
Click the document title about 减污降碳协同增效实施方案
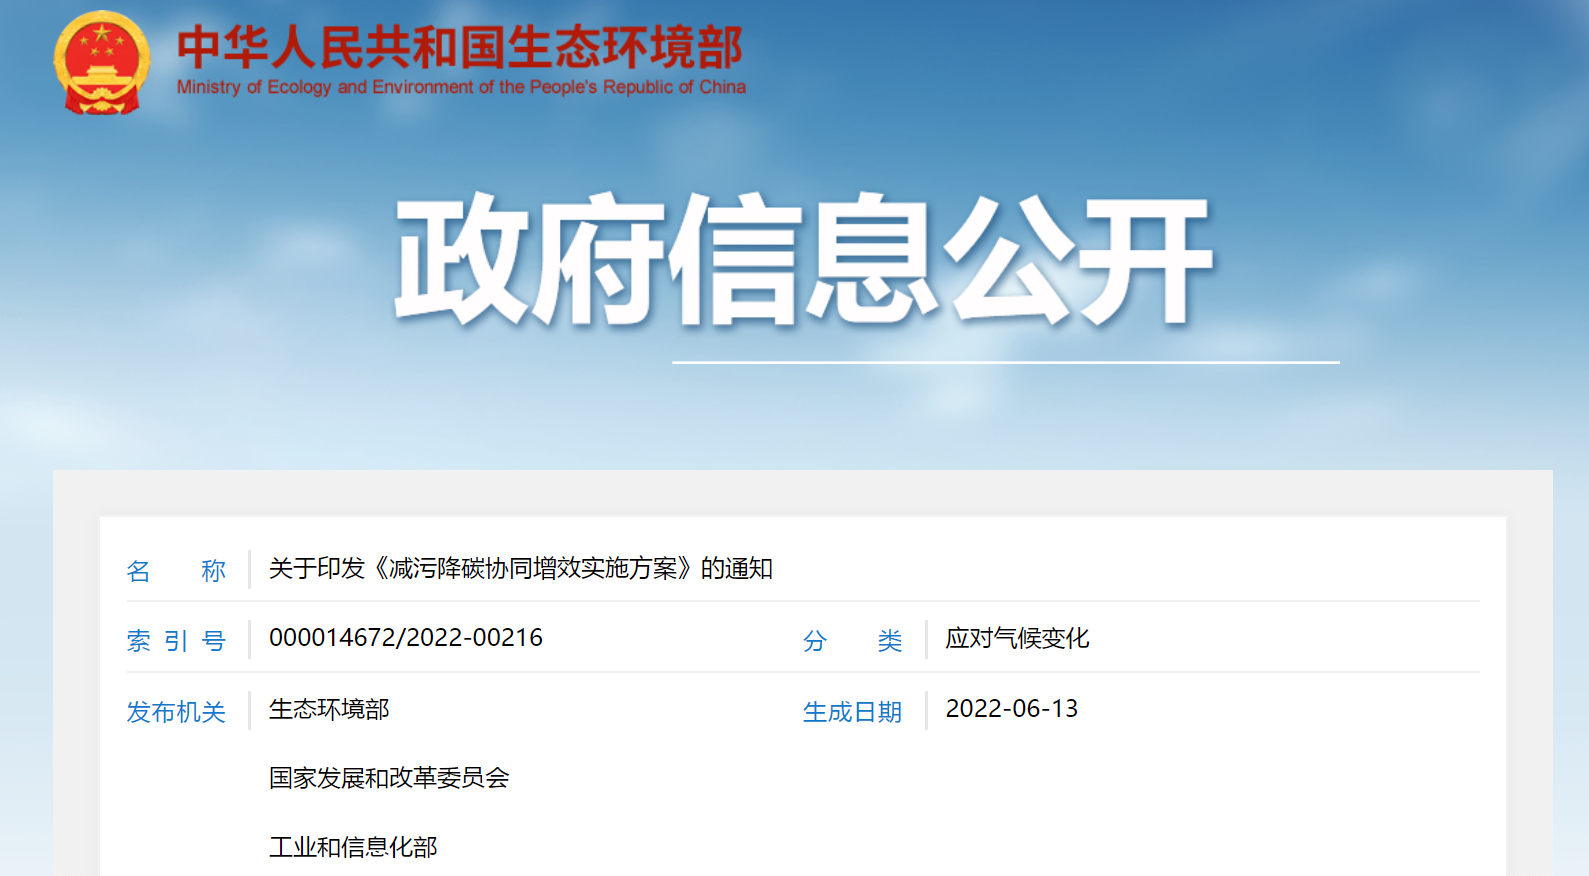520,569
